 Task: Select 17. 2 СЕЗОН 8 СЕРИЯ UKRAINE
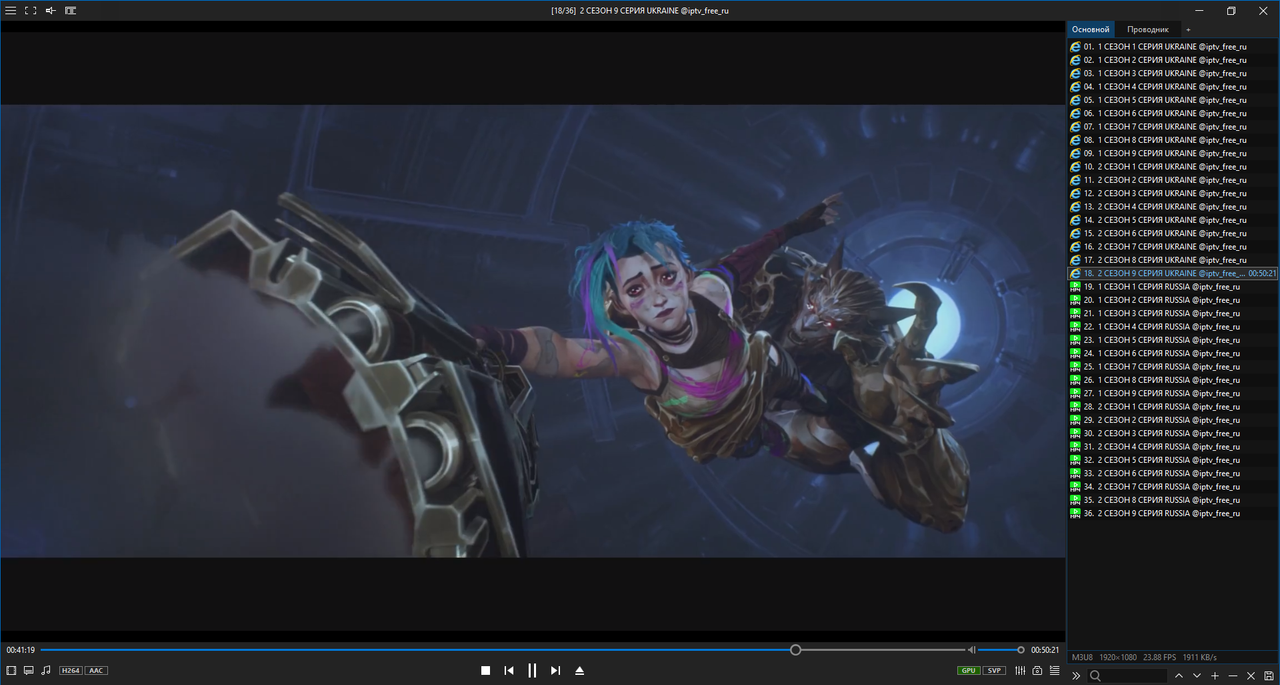tap(1173, 260)
